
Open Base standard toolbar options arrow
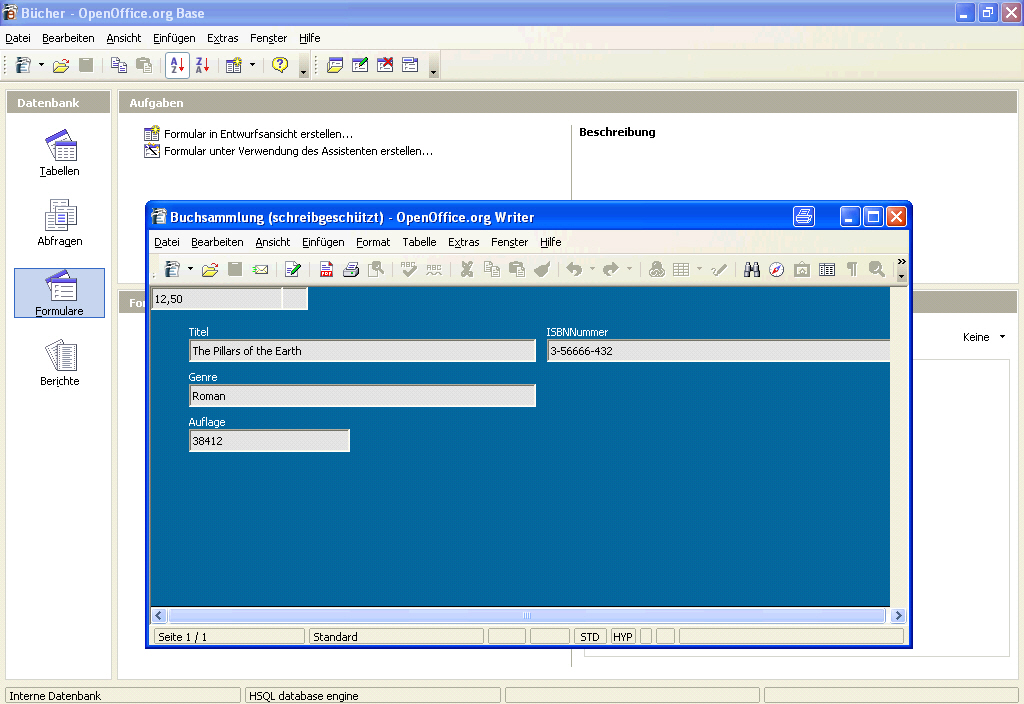pos(304,67)
